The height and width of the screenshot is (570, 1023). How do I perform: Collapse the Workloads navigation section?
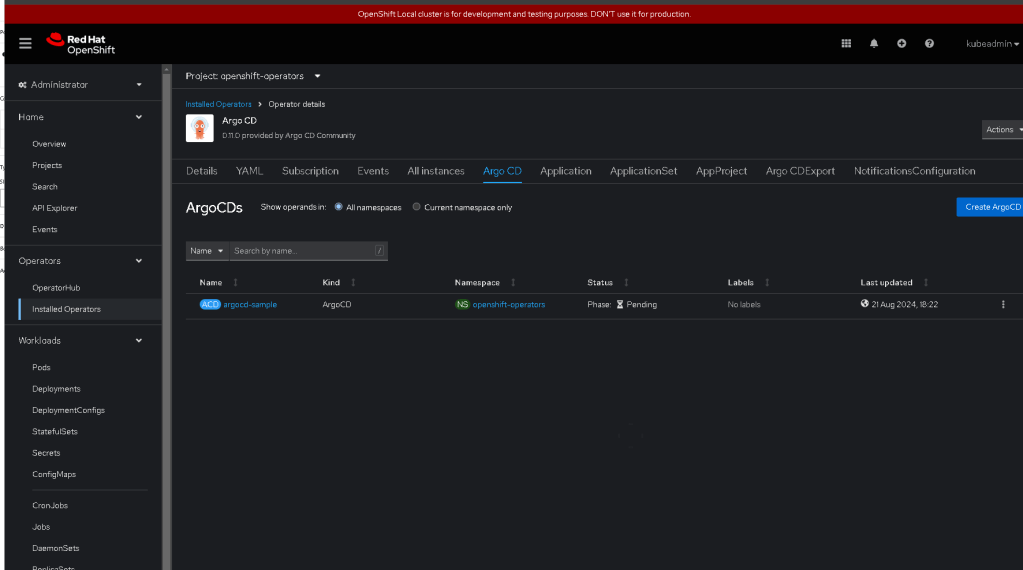click(80, 340)
